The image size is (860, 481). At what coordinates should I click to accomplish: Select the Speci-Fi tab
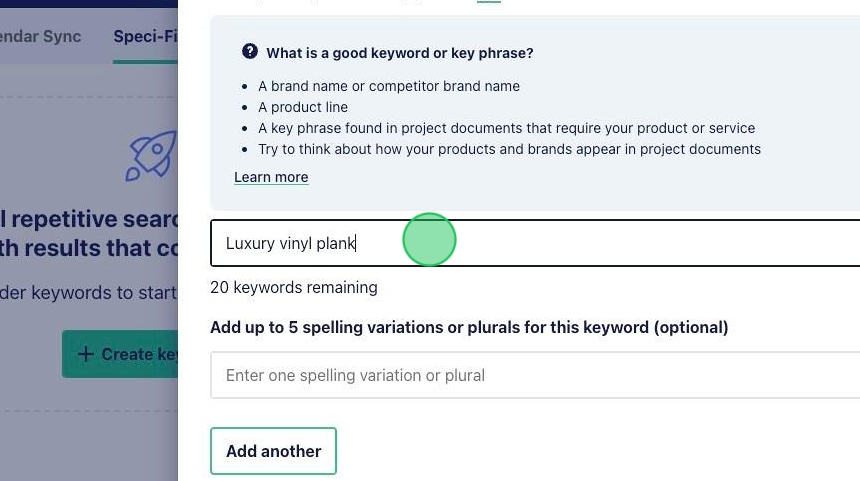click(x=145, y=36)
